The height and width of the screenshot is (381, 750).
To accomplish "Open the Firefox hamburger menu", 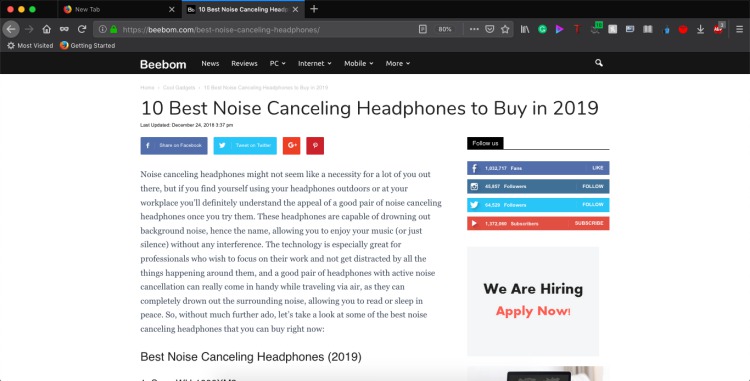I will point(739,29).
